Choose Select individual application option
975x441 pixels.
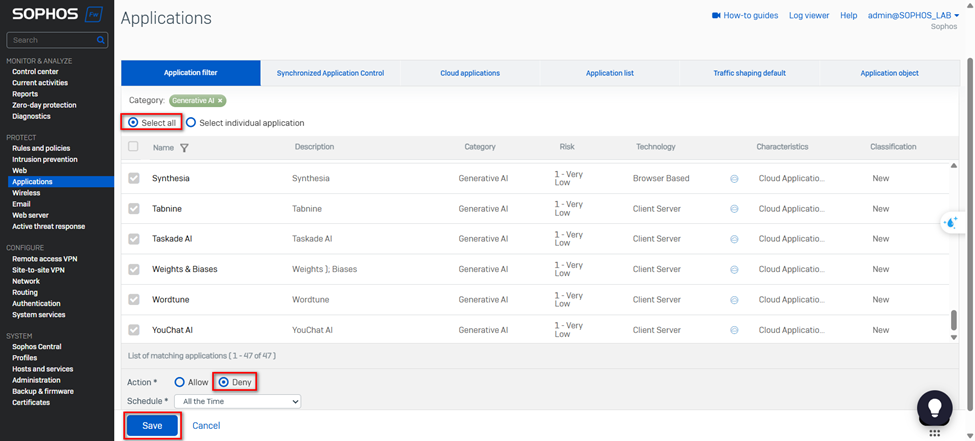tap(191, 123)
